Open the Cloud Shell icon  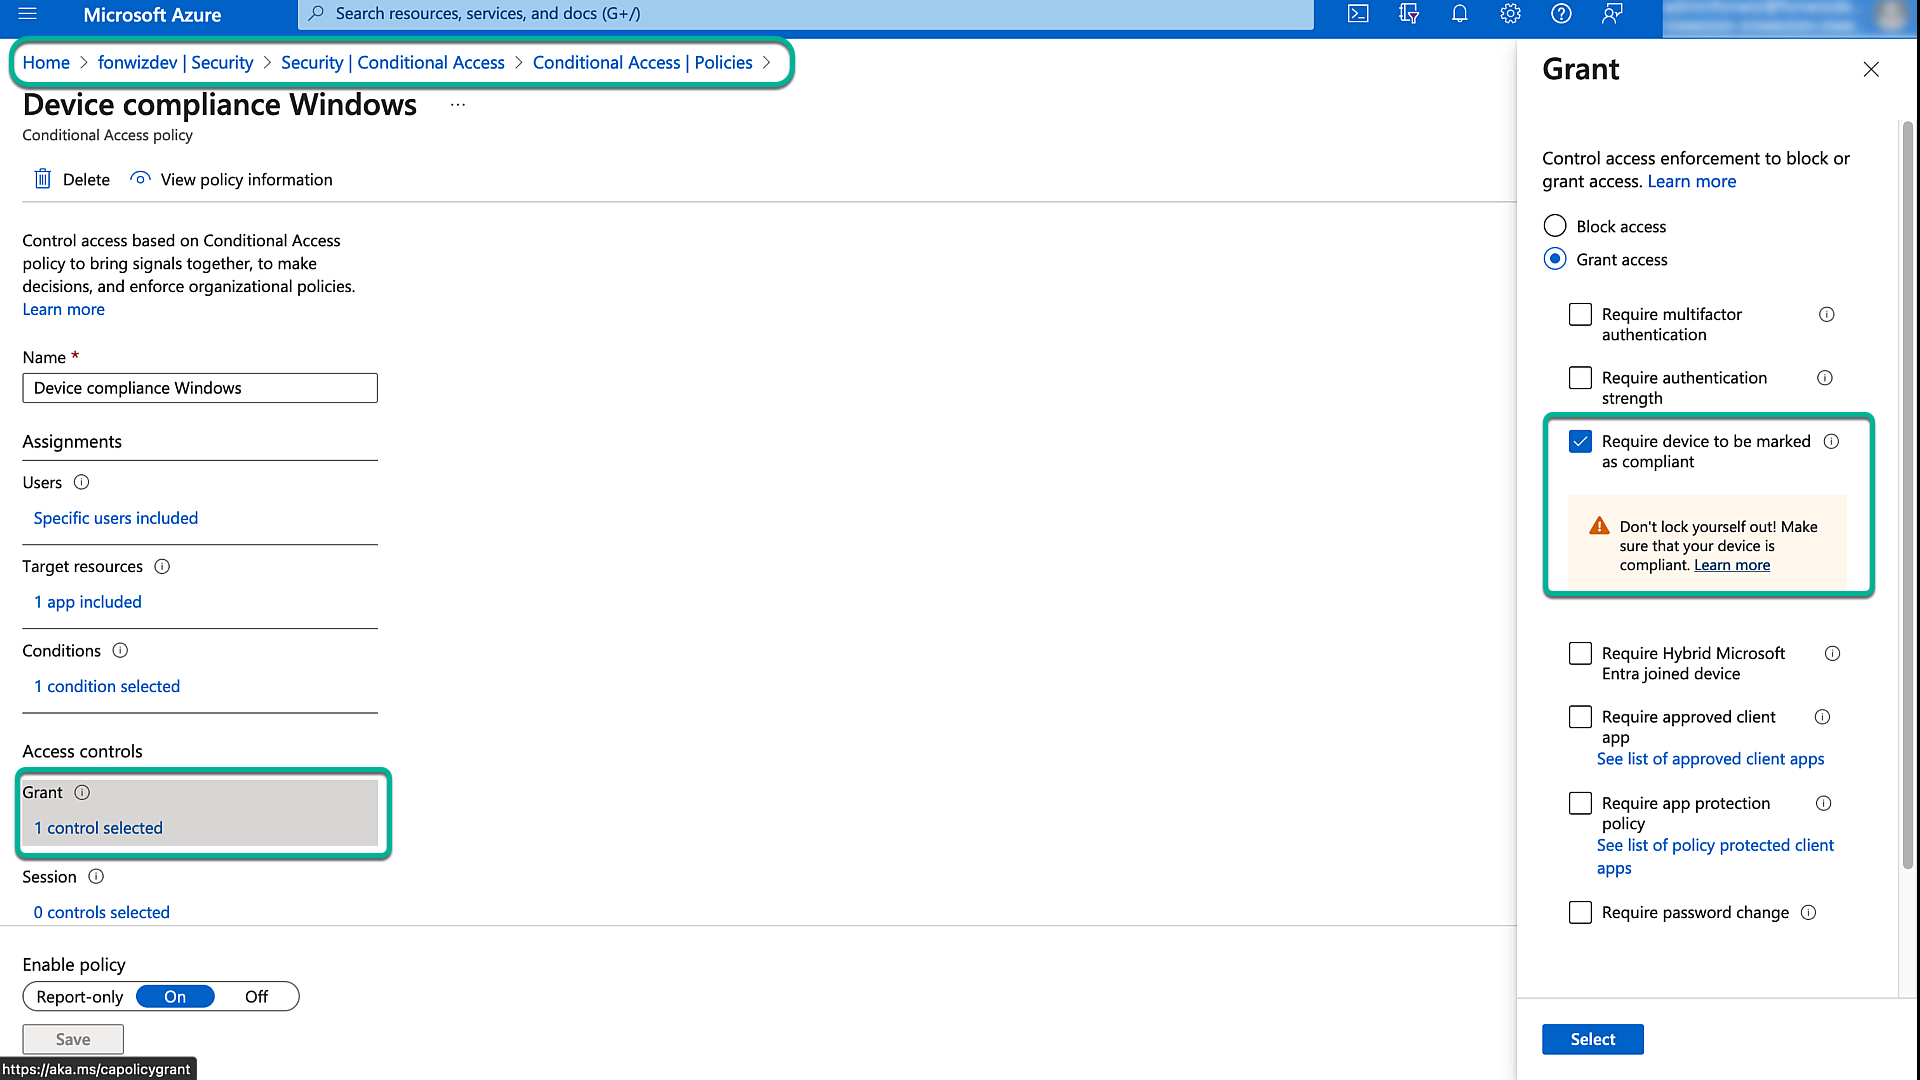click(1358, 14)
